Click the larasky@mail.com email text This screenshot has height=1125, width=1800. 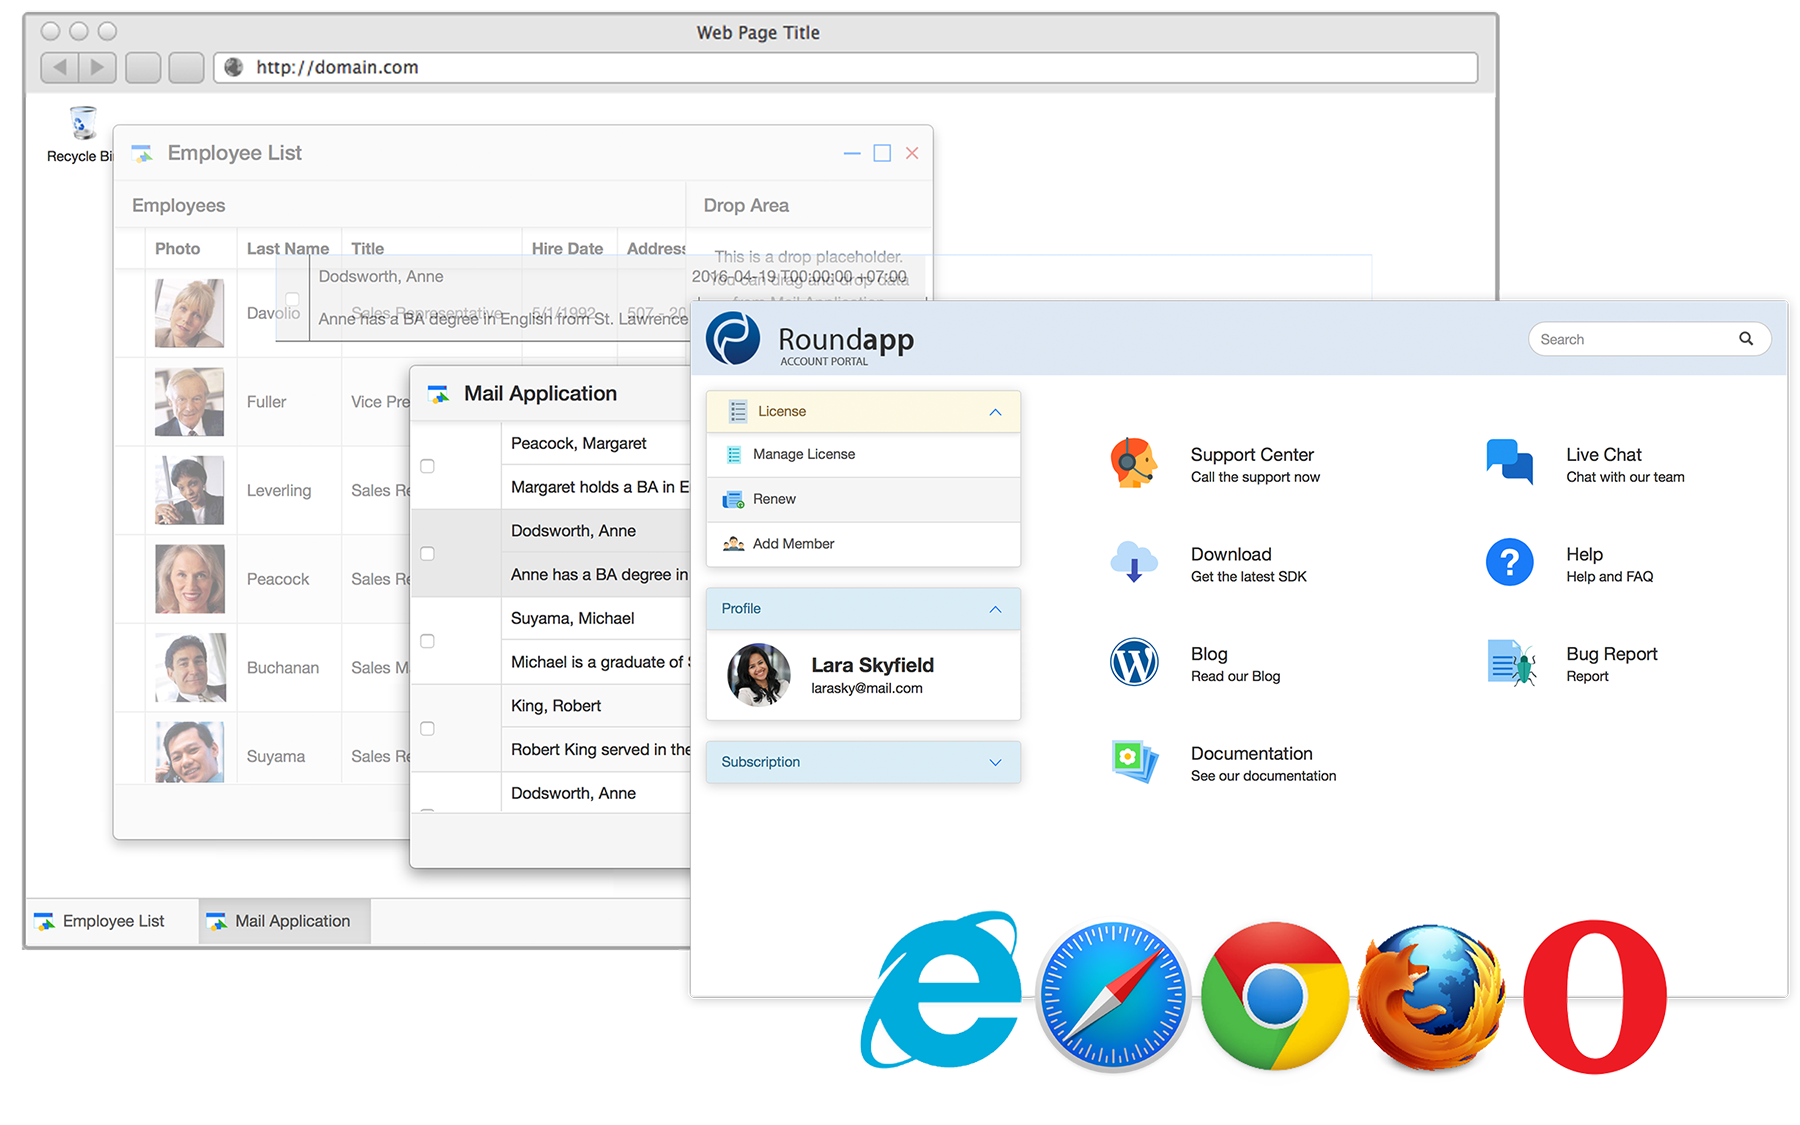pyautogui.click(x=867, y=688)
